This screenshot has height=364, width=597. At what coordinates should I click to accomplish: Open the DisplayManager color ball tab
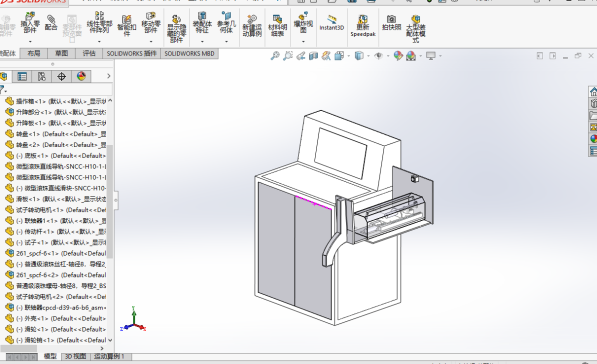[x=81, y=77]
